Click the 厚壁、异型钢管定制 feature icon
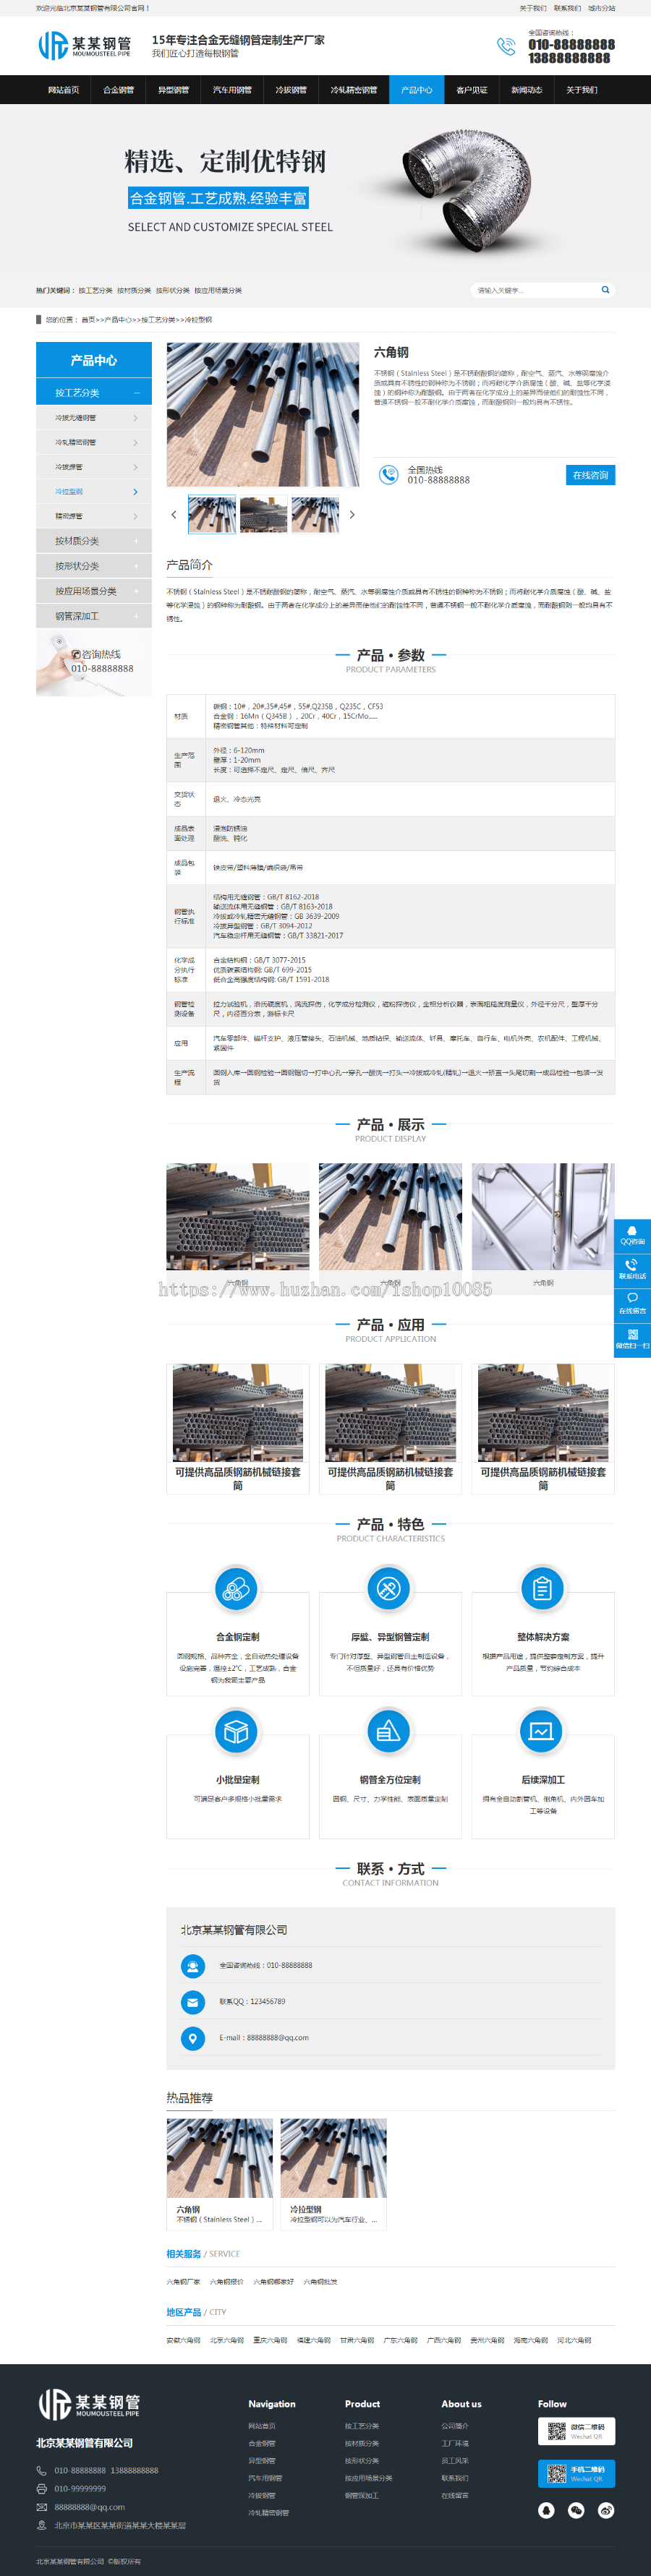This screenshot has width=651, height=2576. tap(389, 1588)
